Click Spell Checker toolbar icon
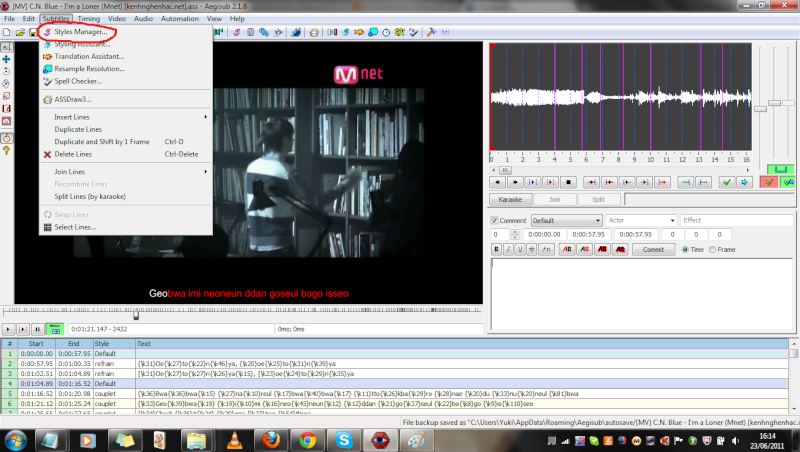 (x=413, y=32)
